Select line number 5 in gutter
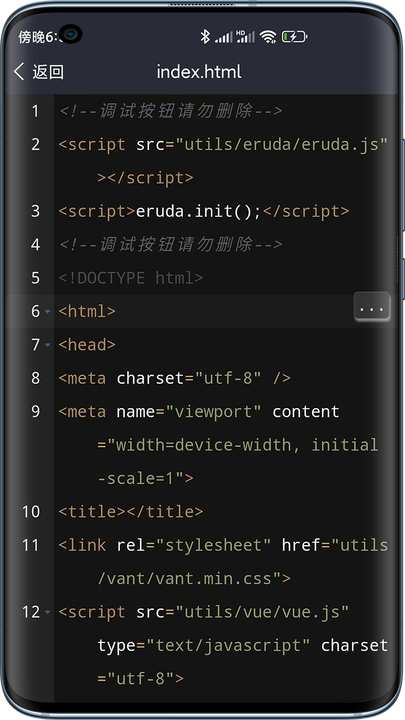 [x=35, y=278]
